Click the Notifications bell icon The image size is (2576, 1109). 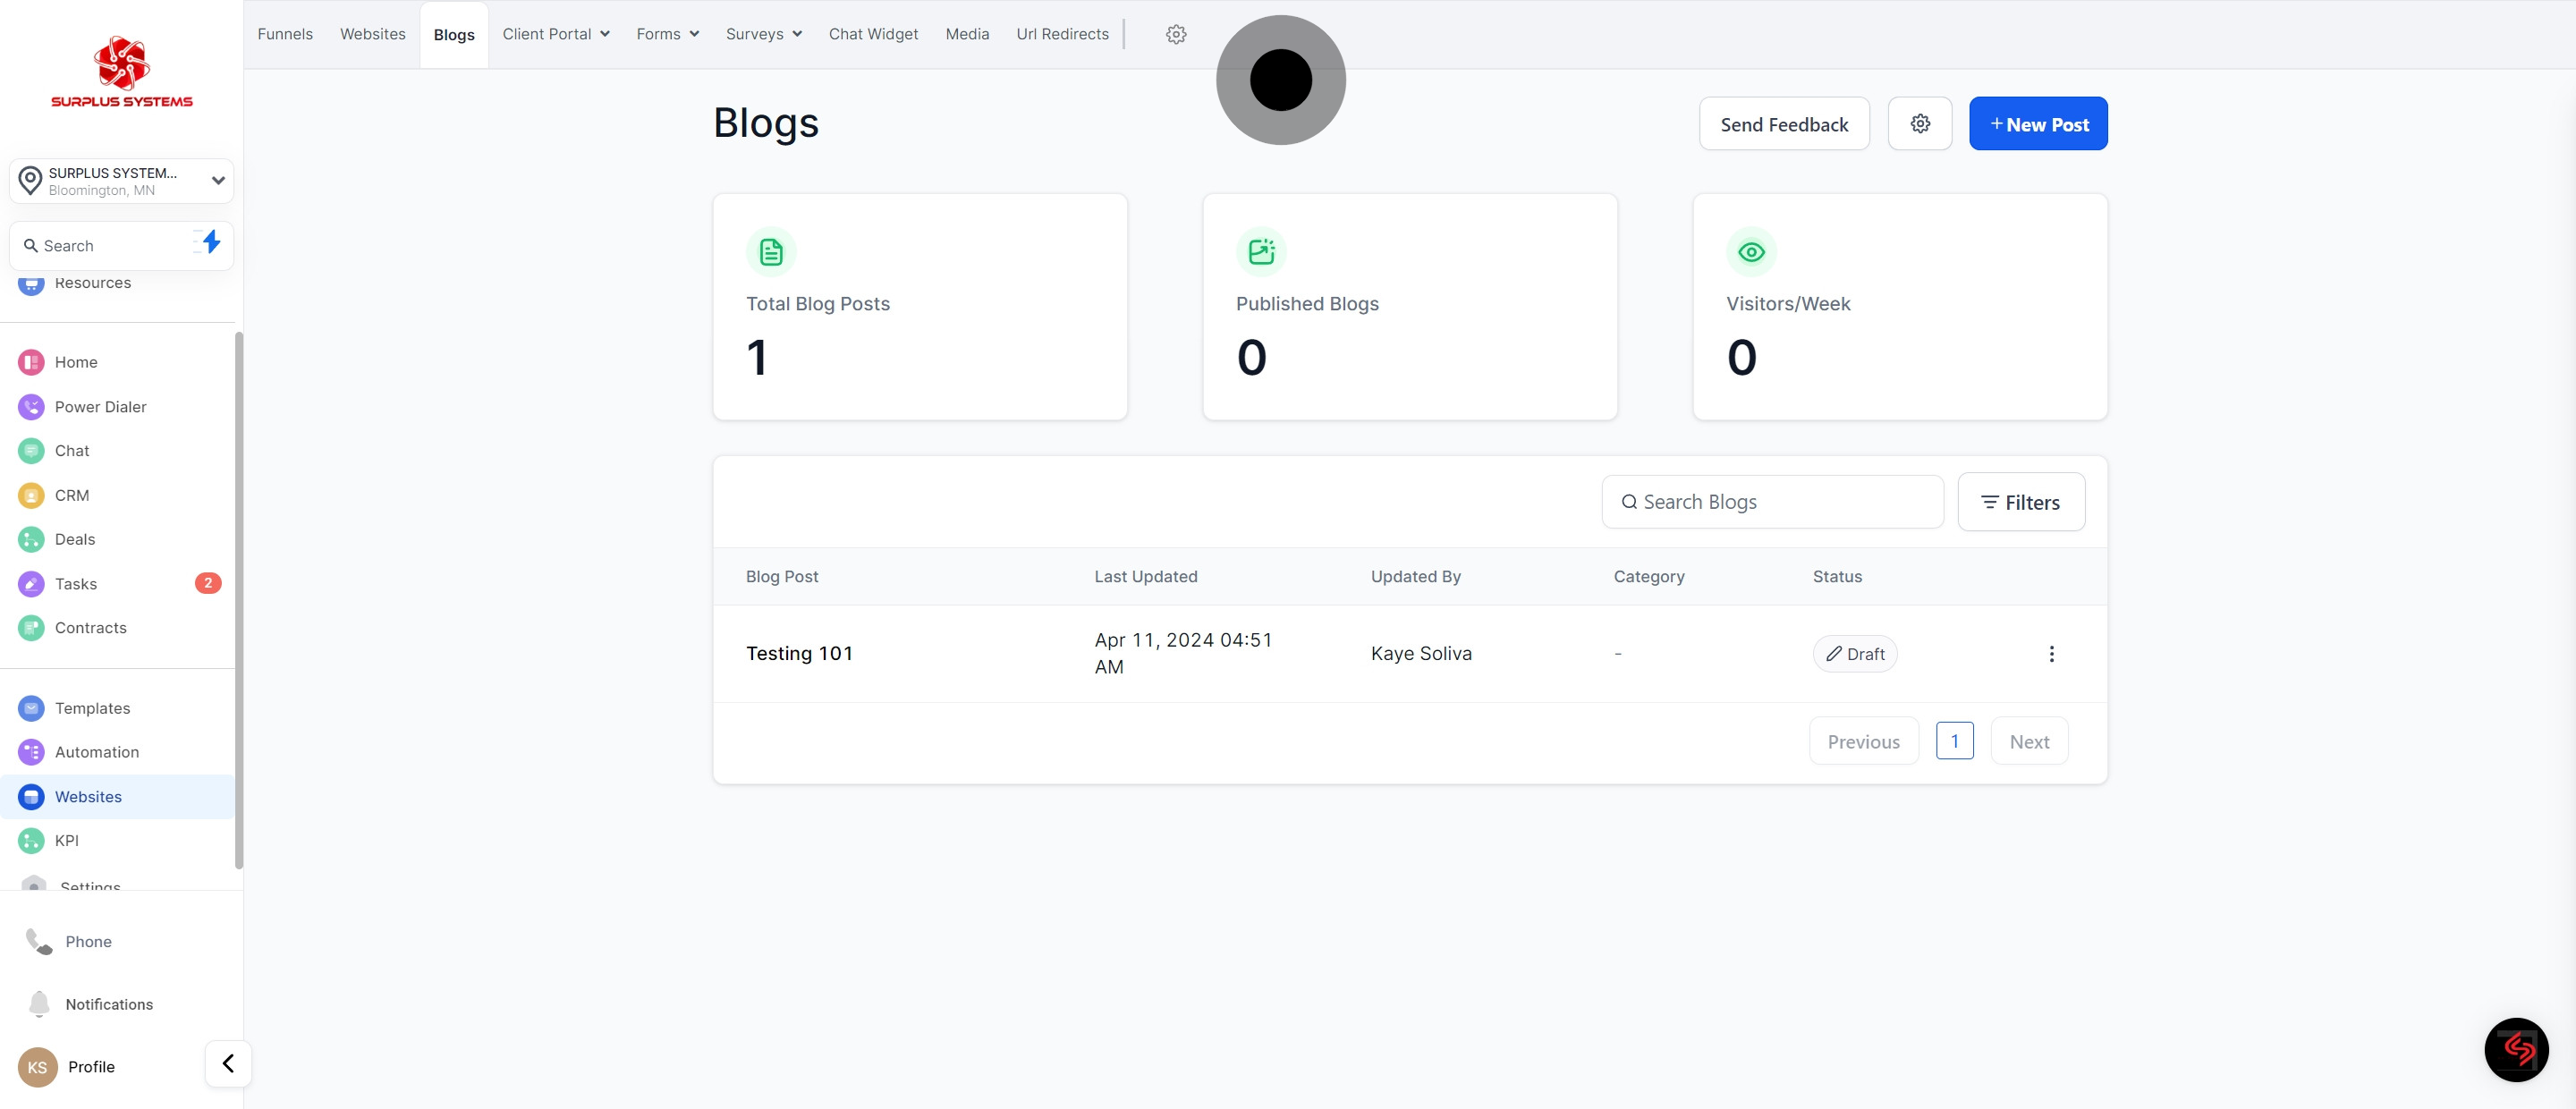[x=39, y=1004]
